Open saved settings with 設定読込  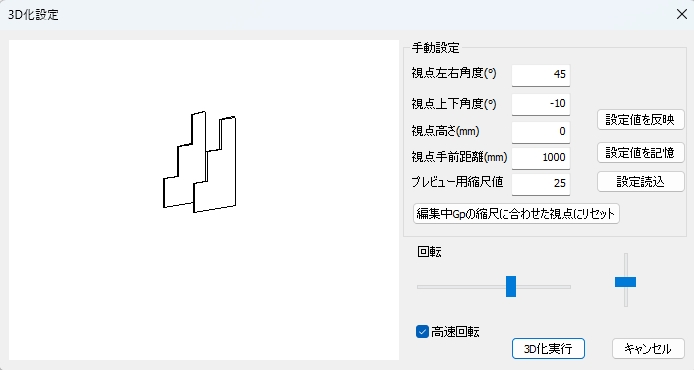[x=640, y=182]
